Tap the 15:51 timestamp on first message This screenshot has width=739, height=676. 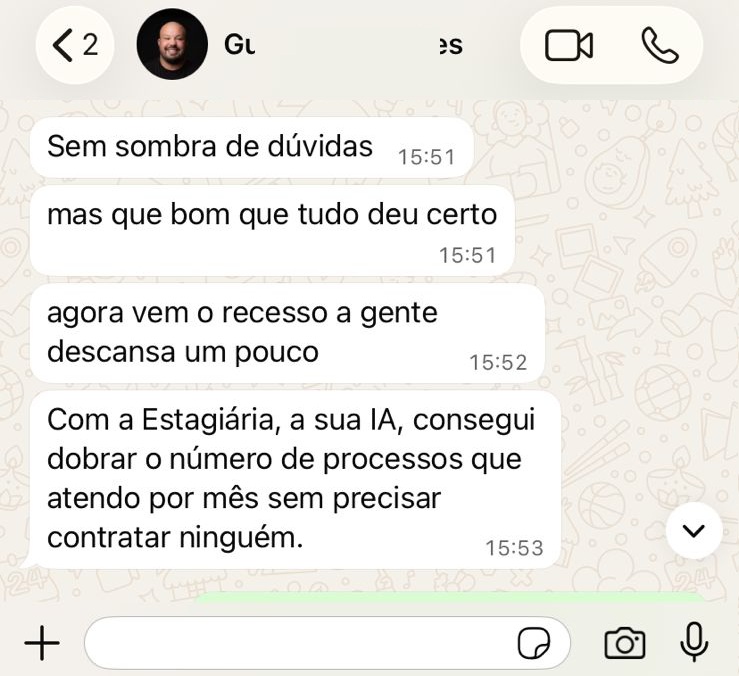pos(427,157)
